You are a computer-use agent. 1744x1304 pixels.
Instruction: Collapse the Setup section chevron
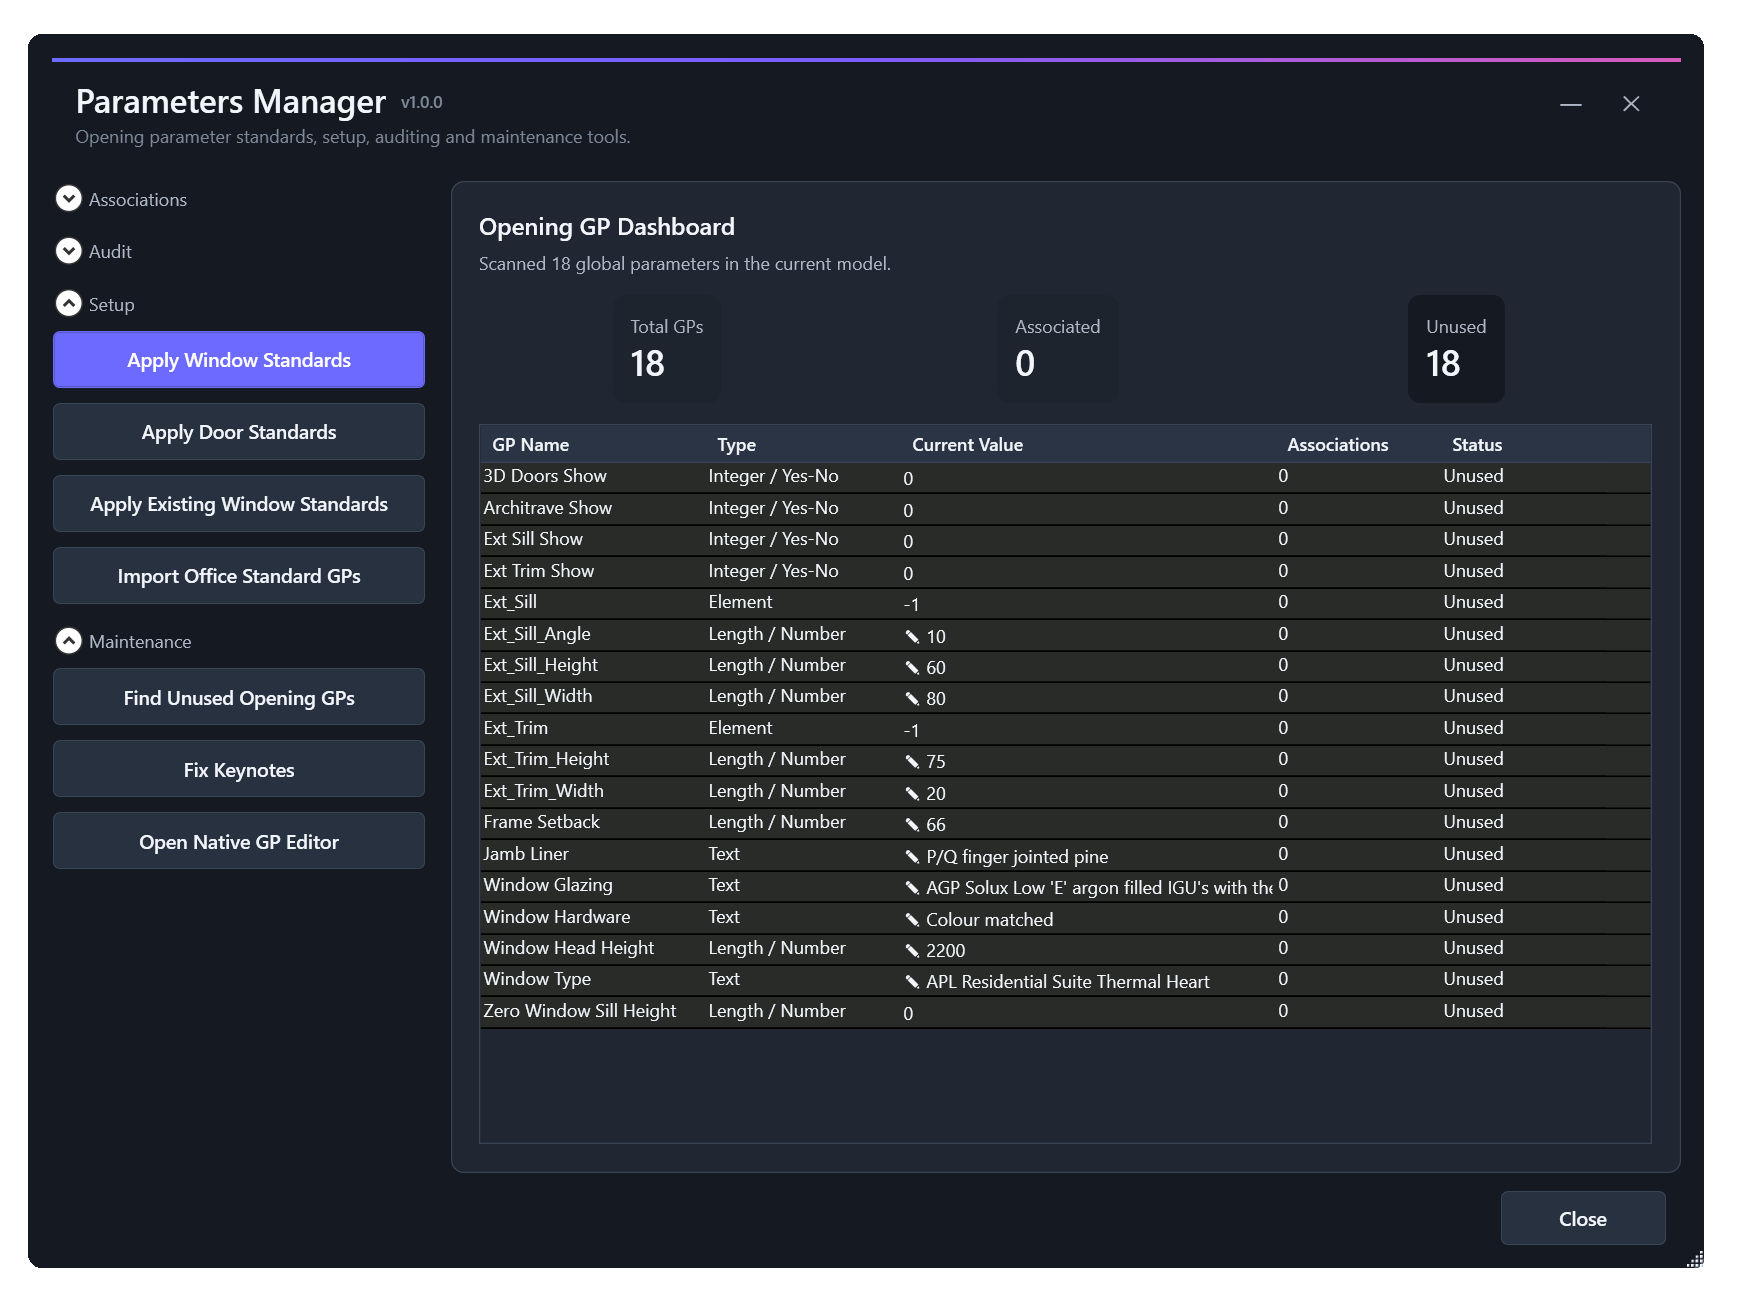[68, 303]
